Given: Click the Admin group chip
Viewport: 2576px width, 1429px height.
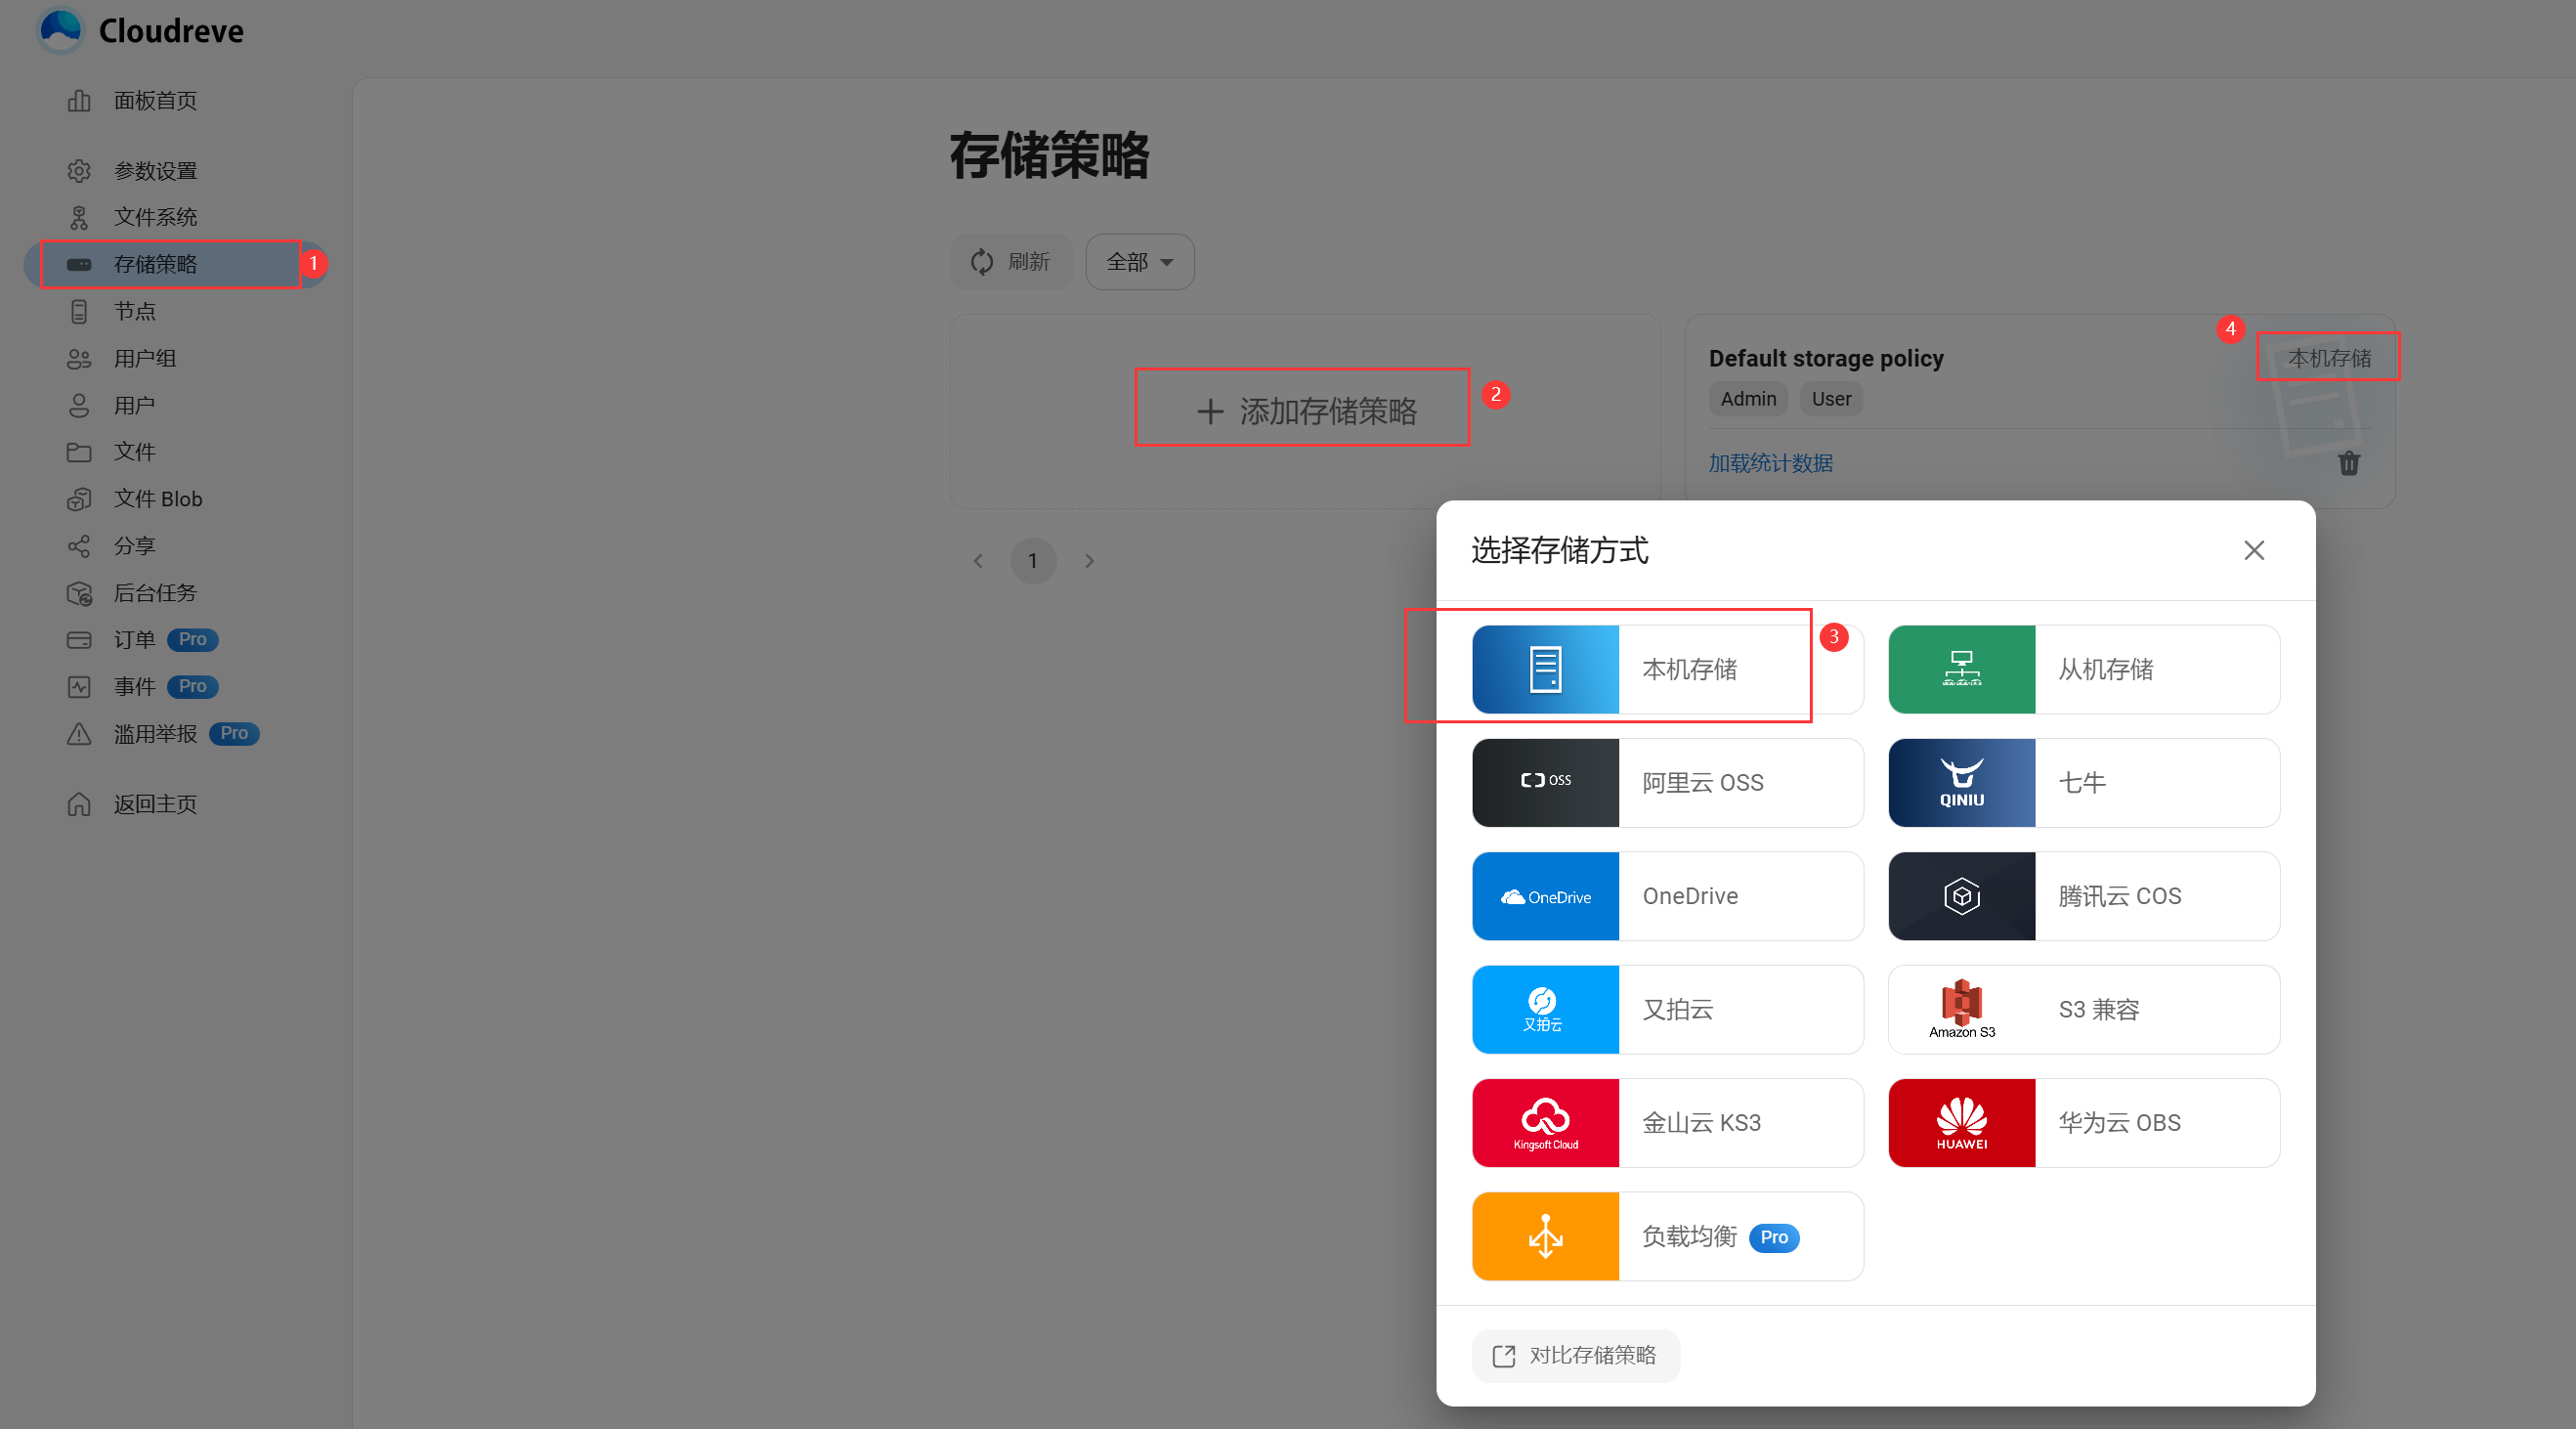Looking at the screenshot, I should pyautogui.click(x=1748, y=399).
